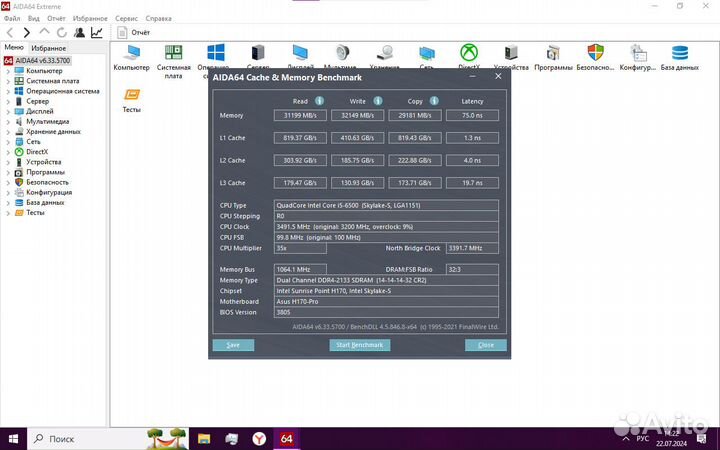Open the Windows Start button
This screenshot has width=720, height=450.
point(13,439)
